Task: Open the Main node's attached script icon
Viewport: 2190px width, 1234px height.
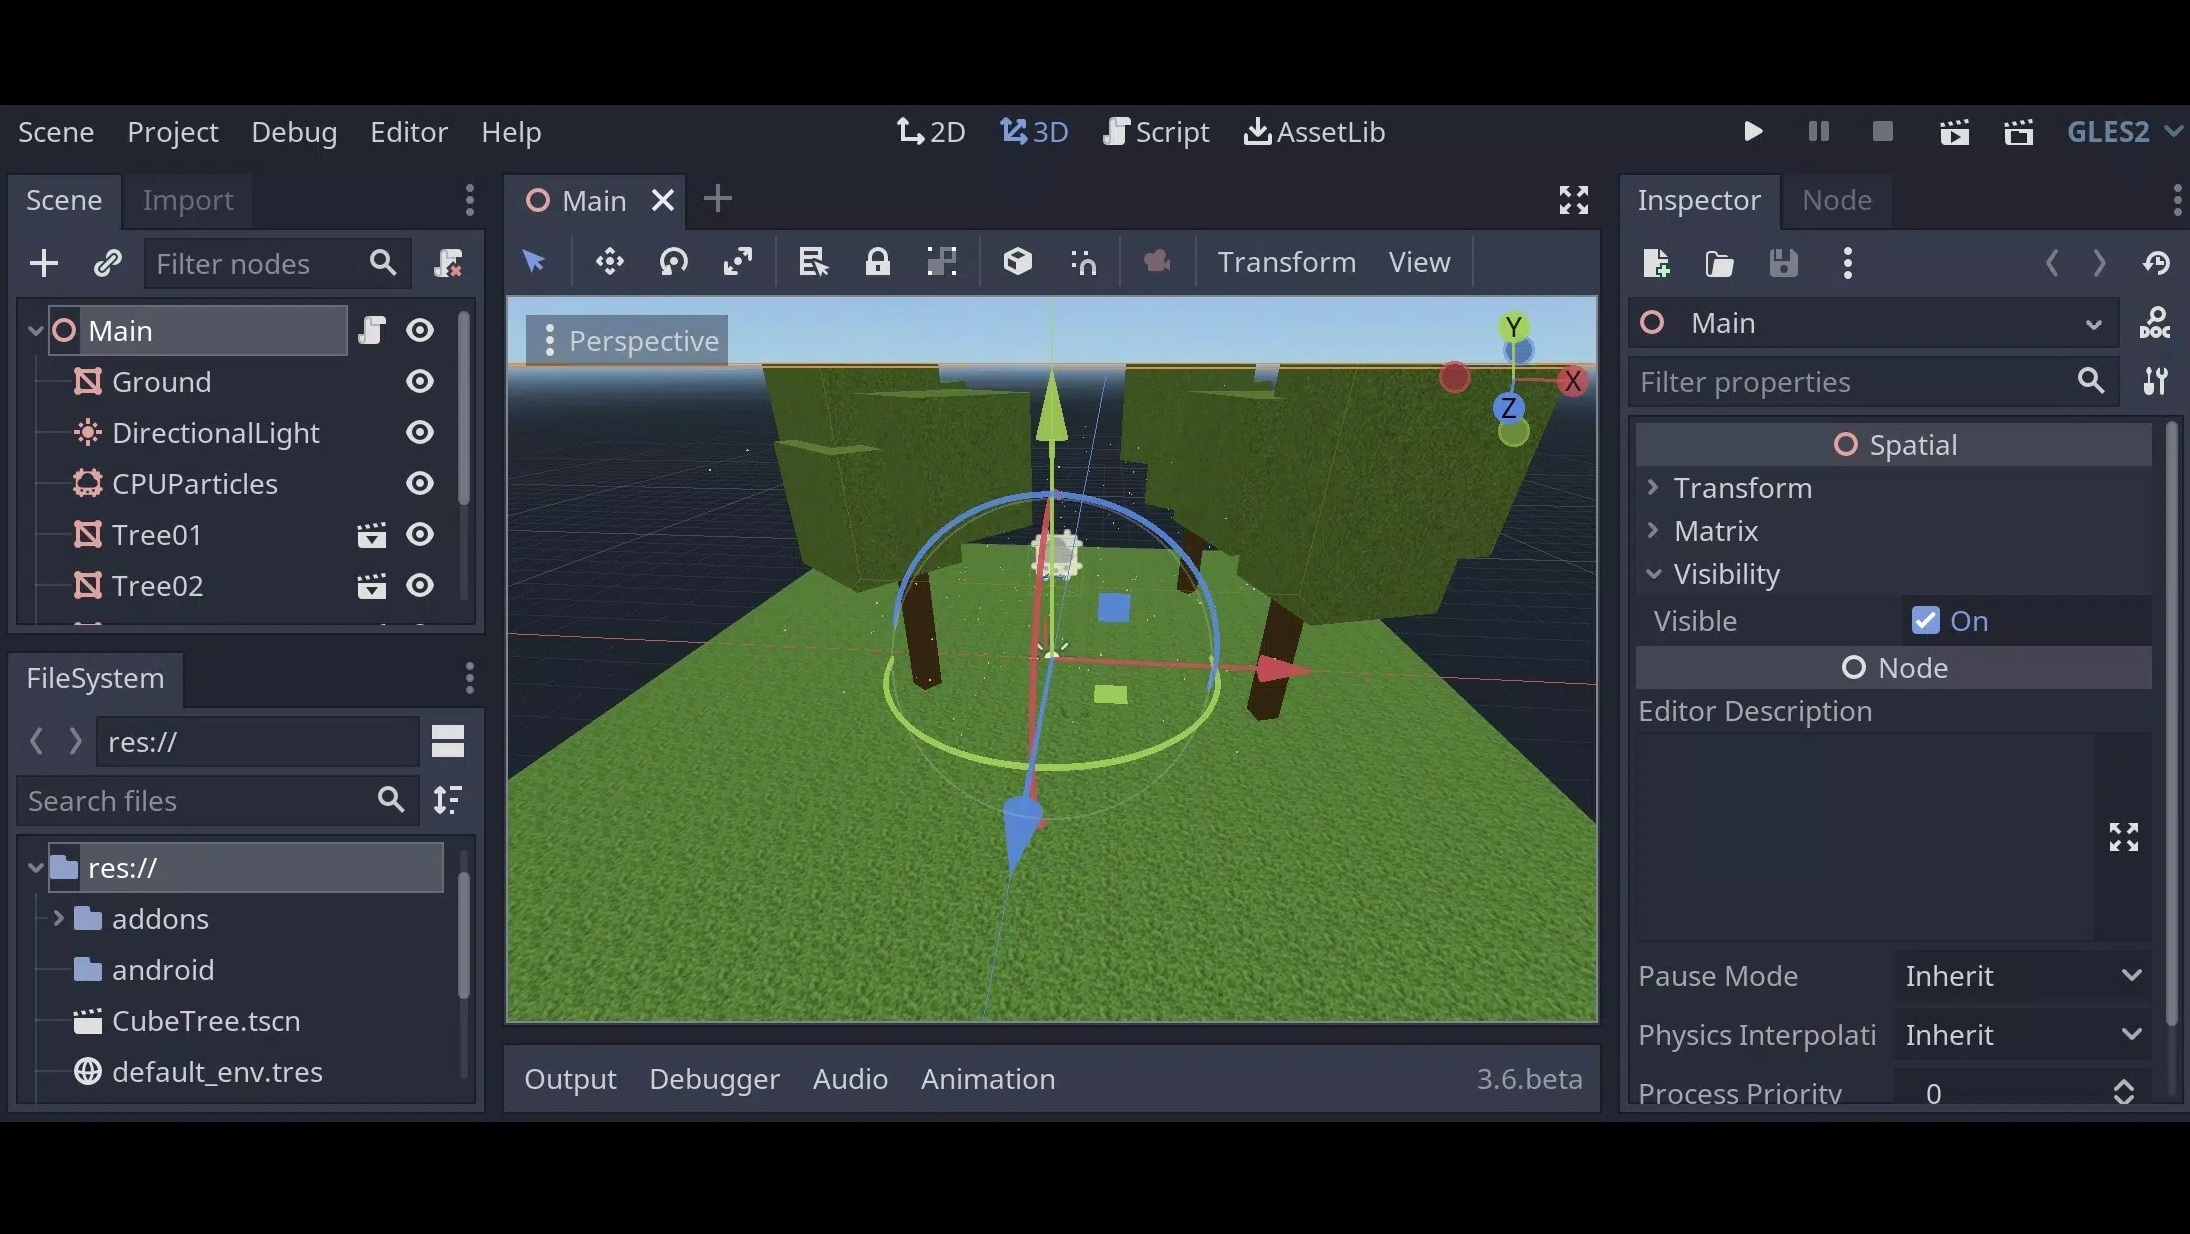Action: click(x=372, y=331)
